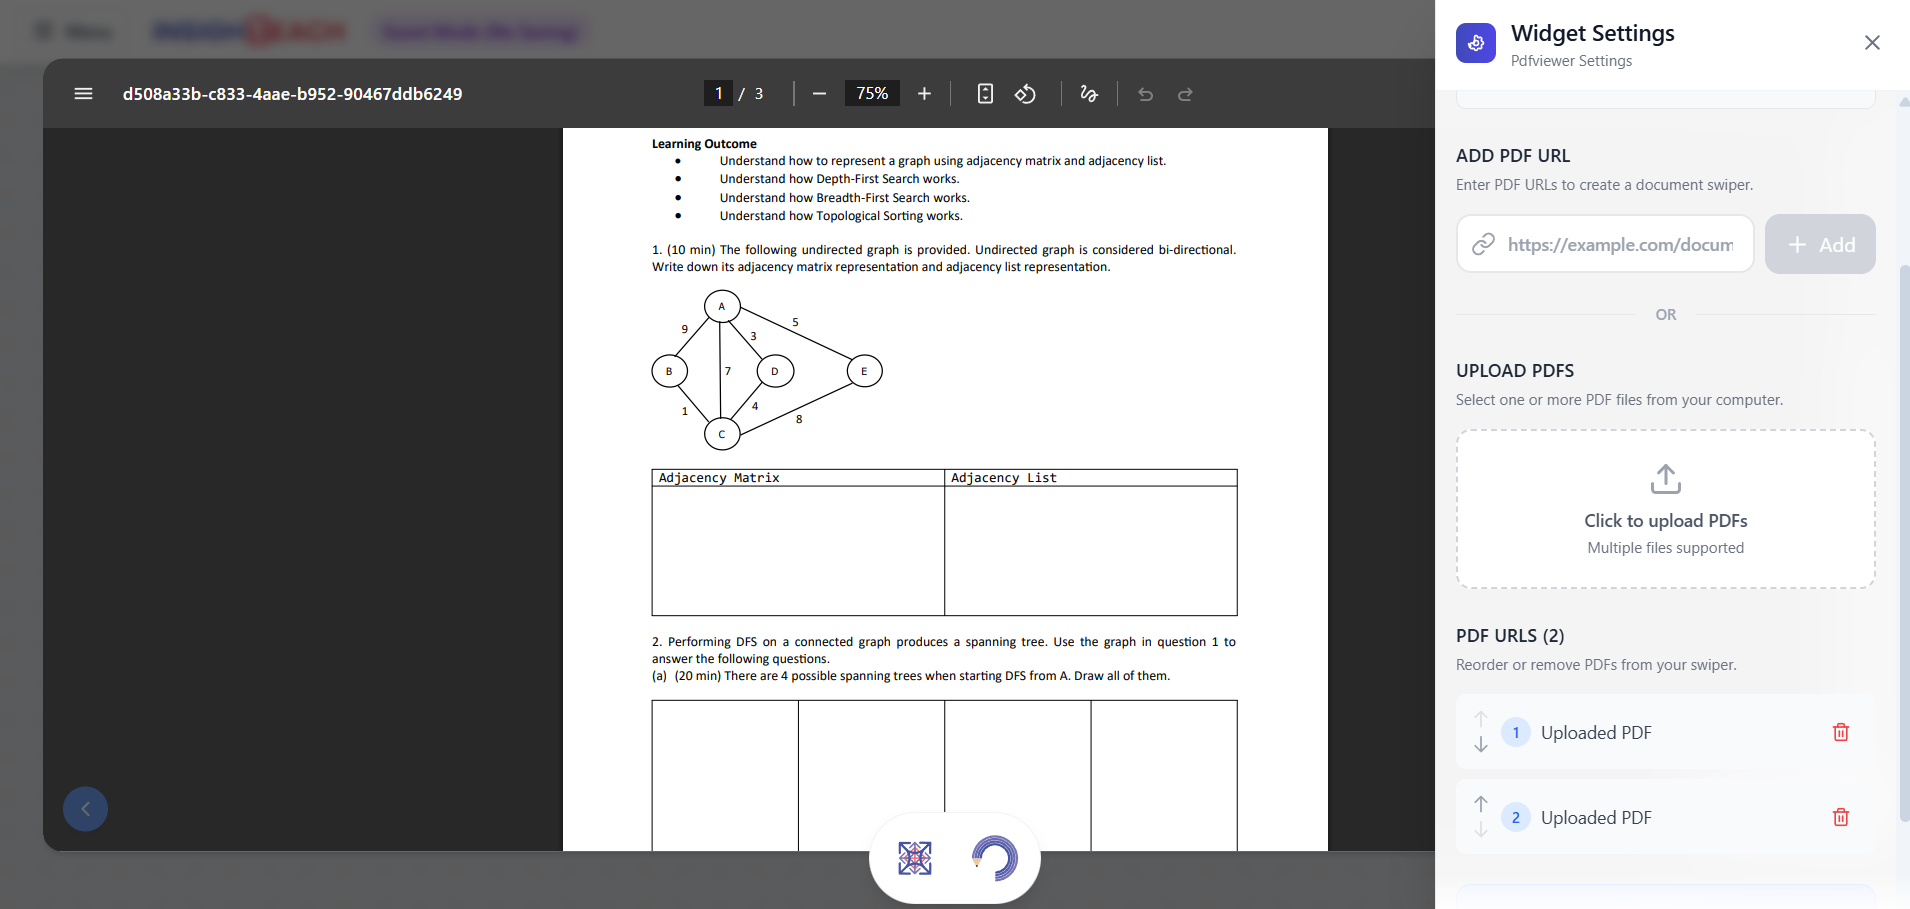Rotate the document with the rotate icon
The width and height of the screenshot is (1910, 909).
tap(1025, 94)
